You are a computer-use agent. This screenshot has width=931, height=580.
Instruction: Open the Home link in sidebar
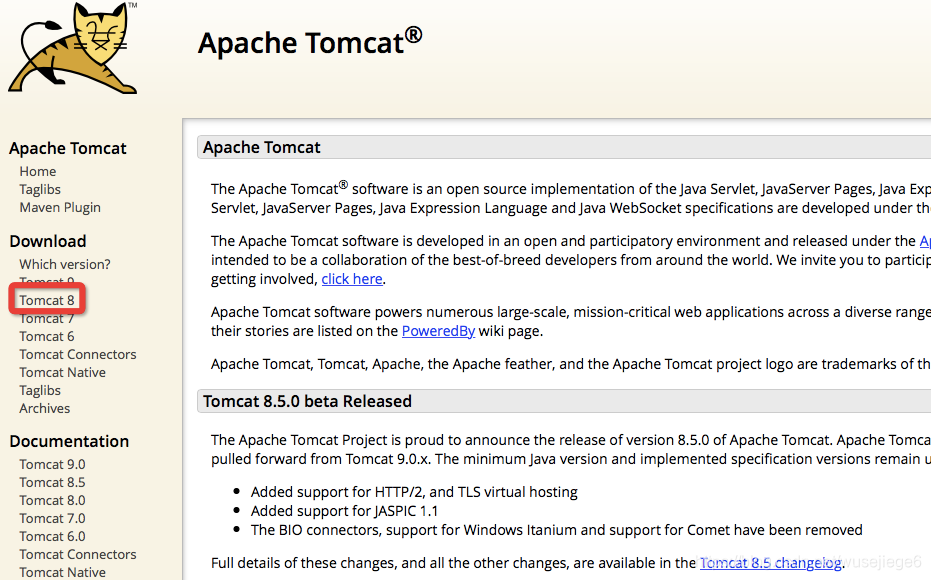click(x=37, y=172)
